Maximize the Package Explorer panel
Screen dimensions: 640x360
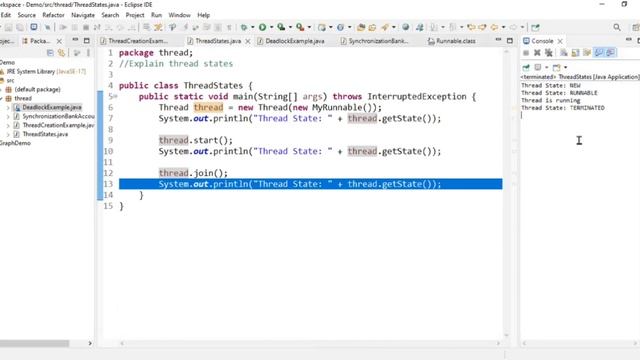tap(87, 40)
